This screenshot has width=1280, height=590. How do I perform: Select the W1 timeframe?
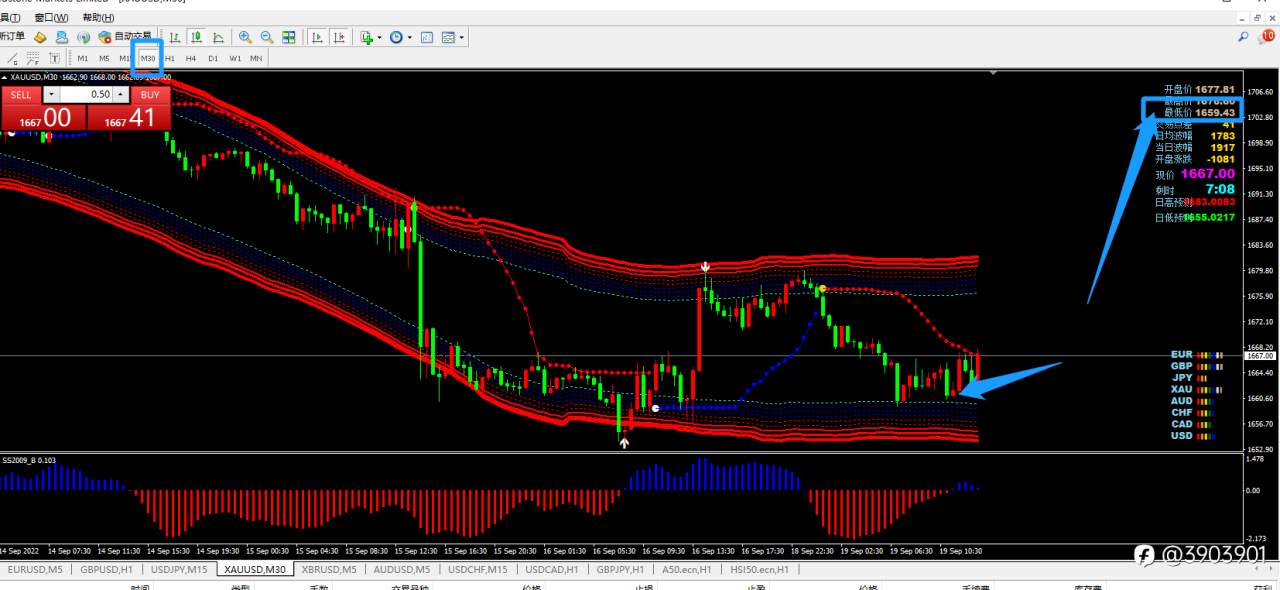pos(235,58)
